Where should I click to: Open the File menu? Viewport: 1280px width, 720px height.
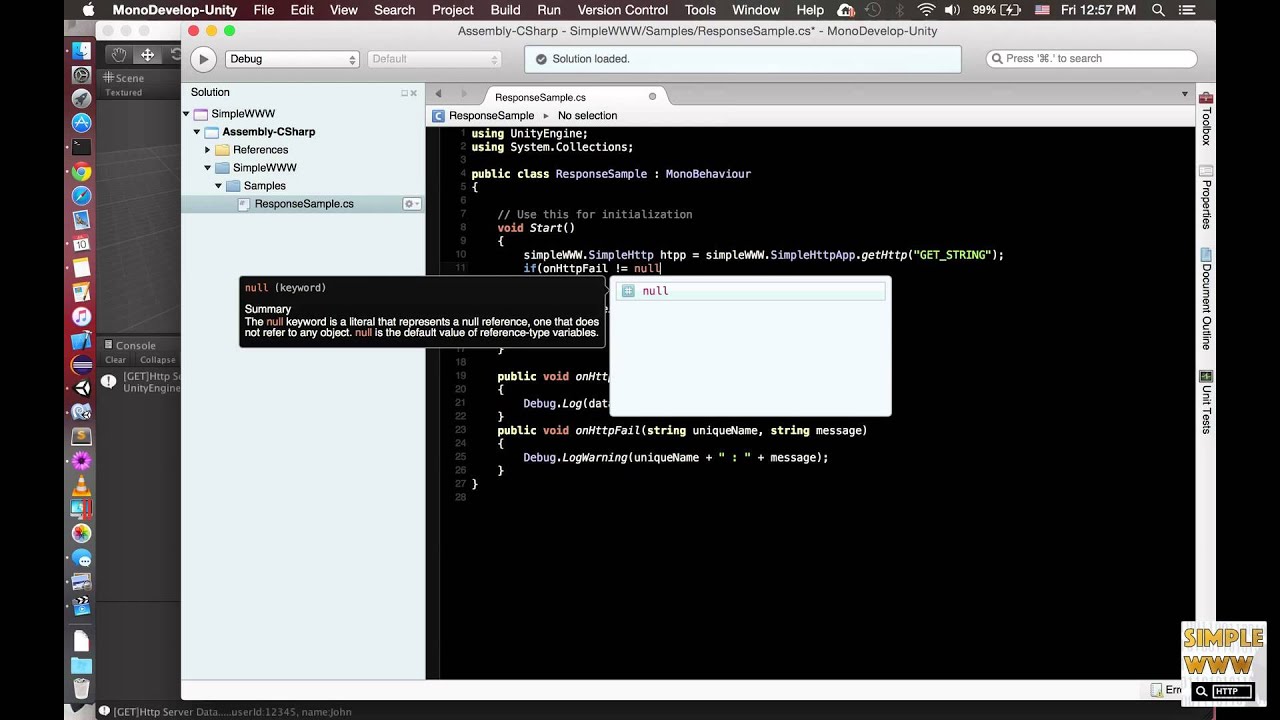(x=264, y=10)
